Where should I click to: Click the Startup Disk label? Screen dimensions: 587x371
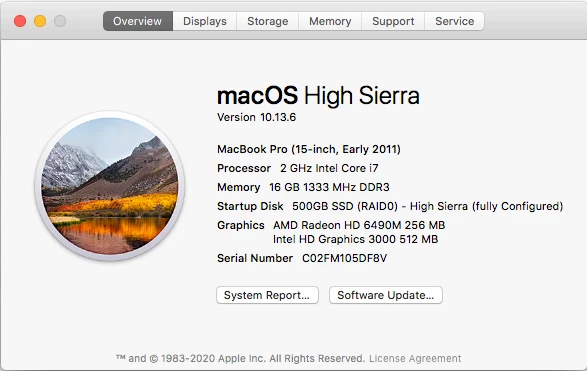tap(250, 206)
